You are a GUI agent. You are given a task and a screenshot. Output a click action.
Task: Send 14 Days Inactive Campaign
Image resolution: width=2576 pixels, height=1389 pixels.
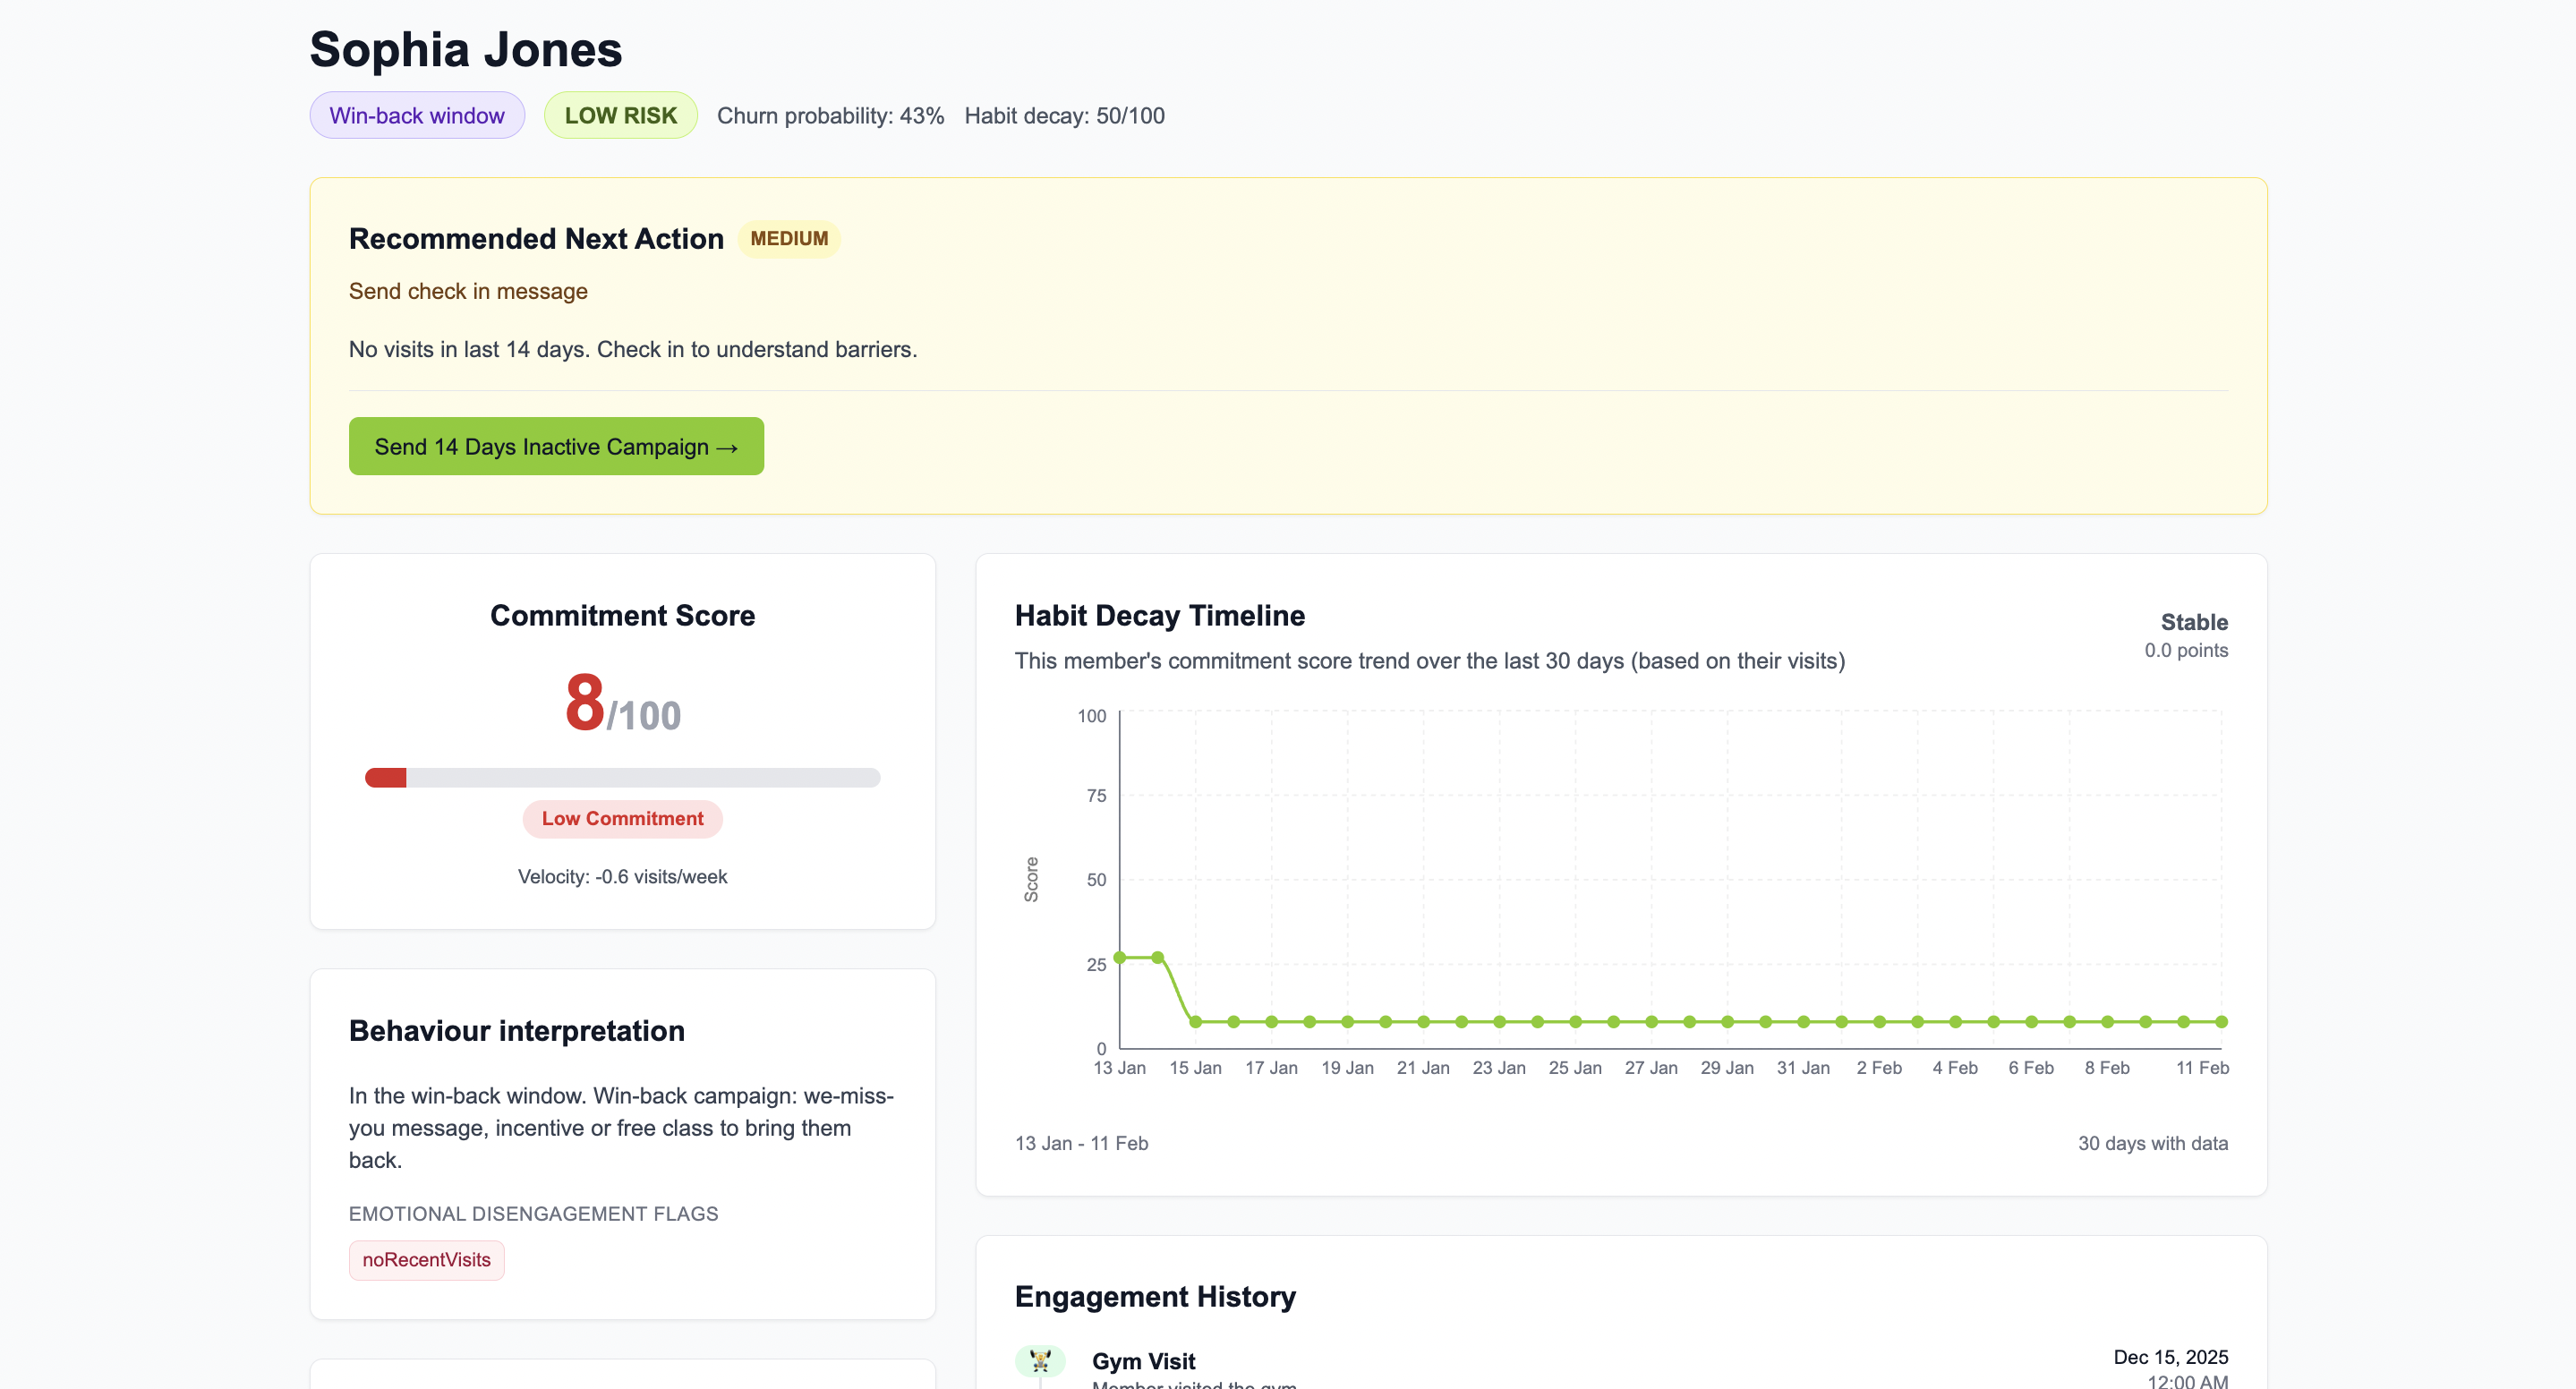[556, 446]
